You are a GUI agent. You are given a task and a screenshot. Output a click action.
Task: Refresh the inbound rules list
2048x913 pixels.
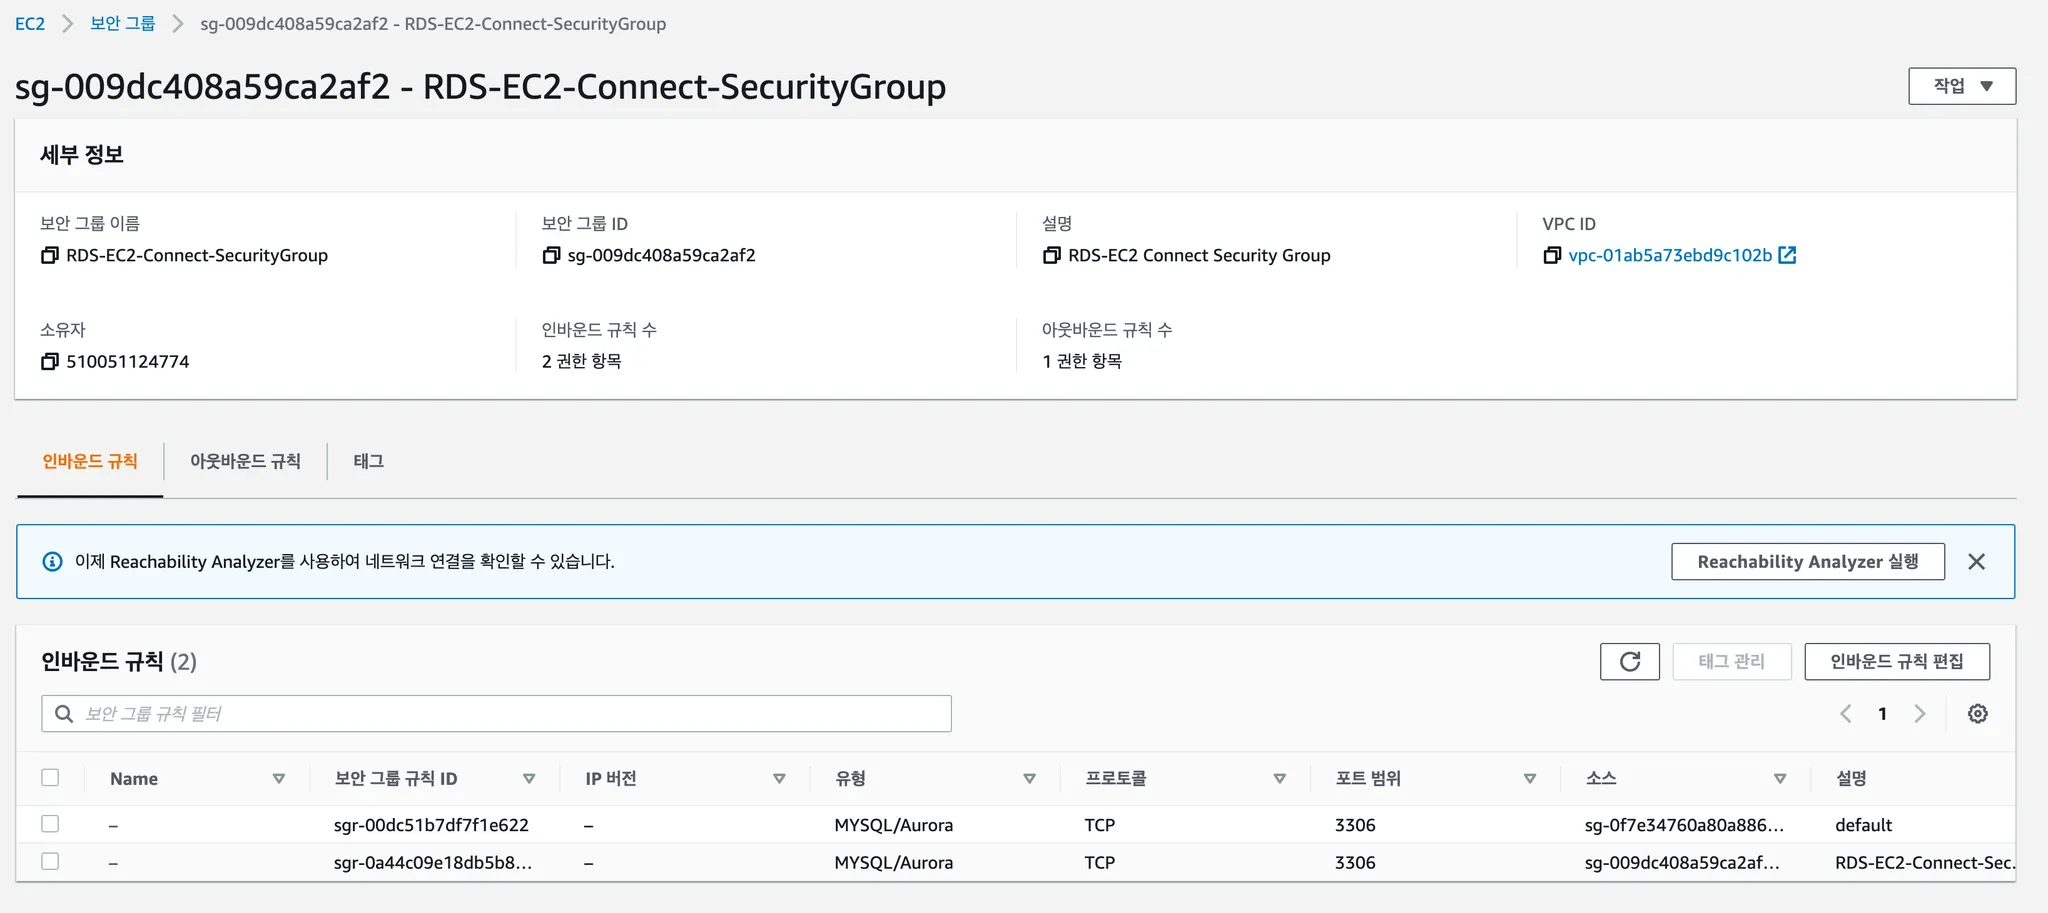1629,662
